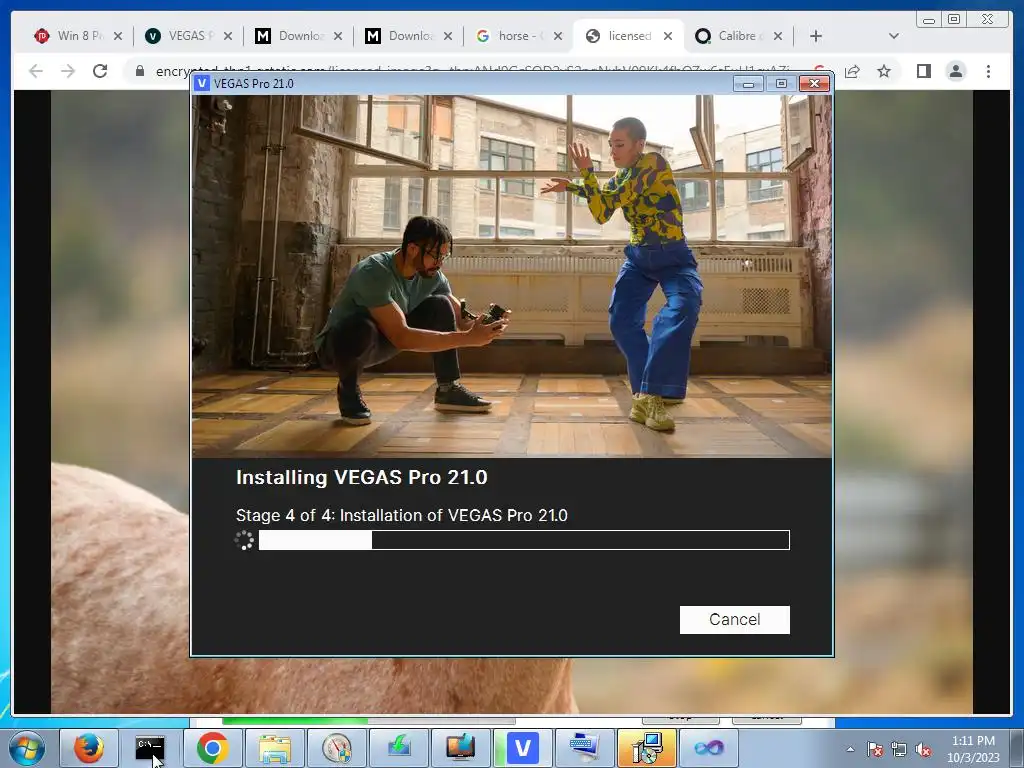Screen dimensions: 1024x768
Task: Go back in Chrome
Action: (36, 71)
